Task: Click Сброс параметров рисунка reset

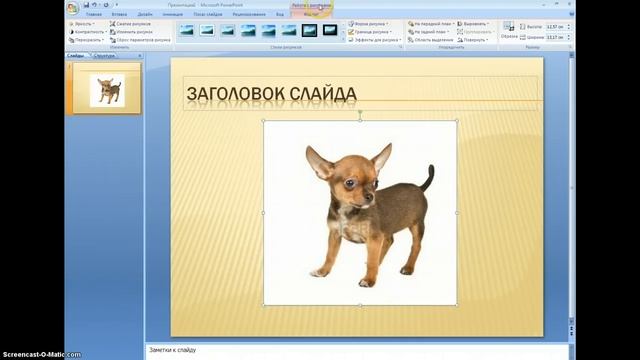Action: pos(140,40)
